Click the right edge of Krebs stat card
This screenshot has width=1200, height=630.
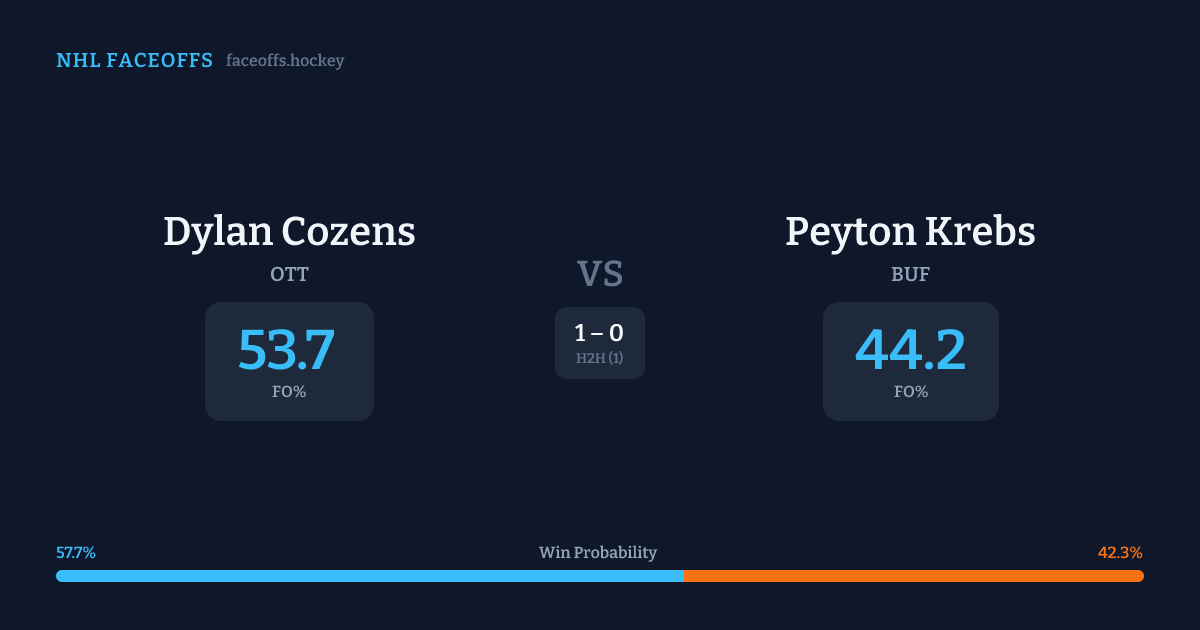click(994, 361)
